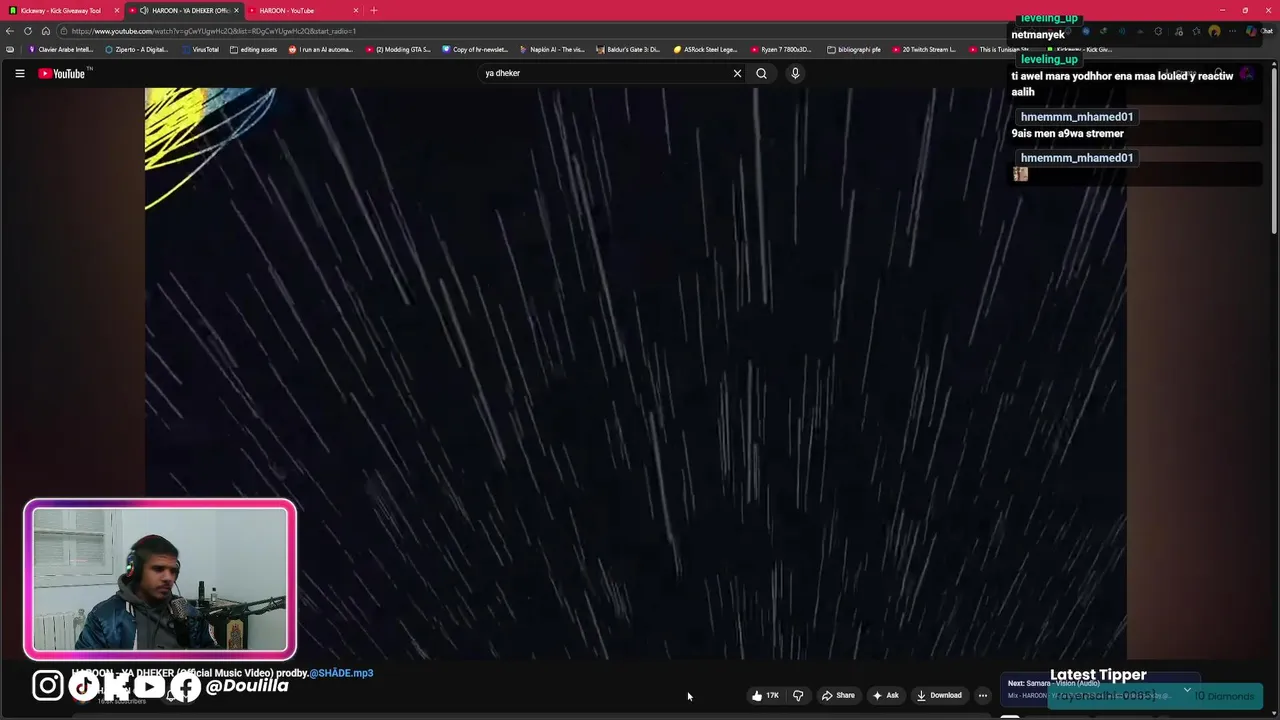Open the browser home page icon

(x=45, y=31)
